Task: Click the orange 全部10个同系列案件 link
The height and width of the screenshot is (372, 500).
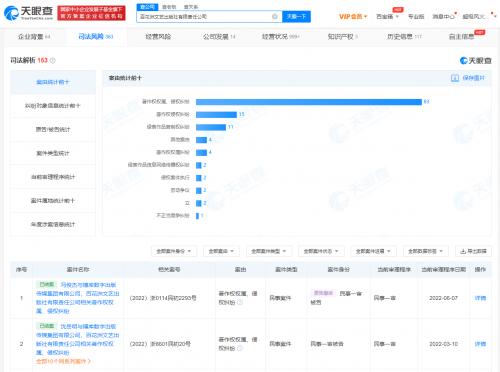Action: tap(63, 361)
